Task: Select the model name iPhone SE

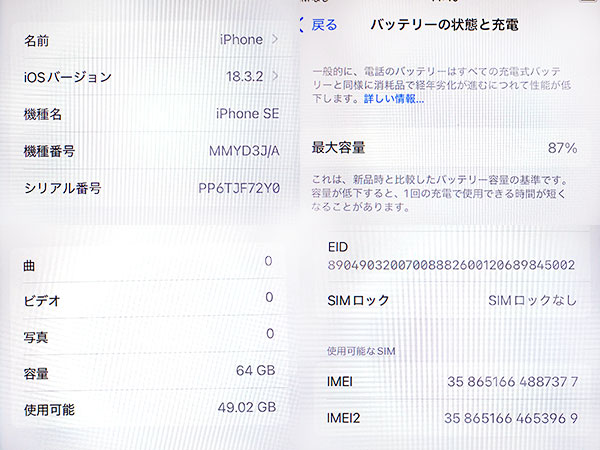Action: pos(248,114)
